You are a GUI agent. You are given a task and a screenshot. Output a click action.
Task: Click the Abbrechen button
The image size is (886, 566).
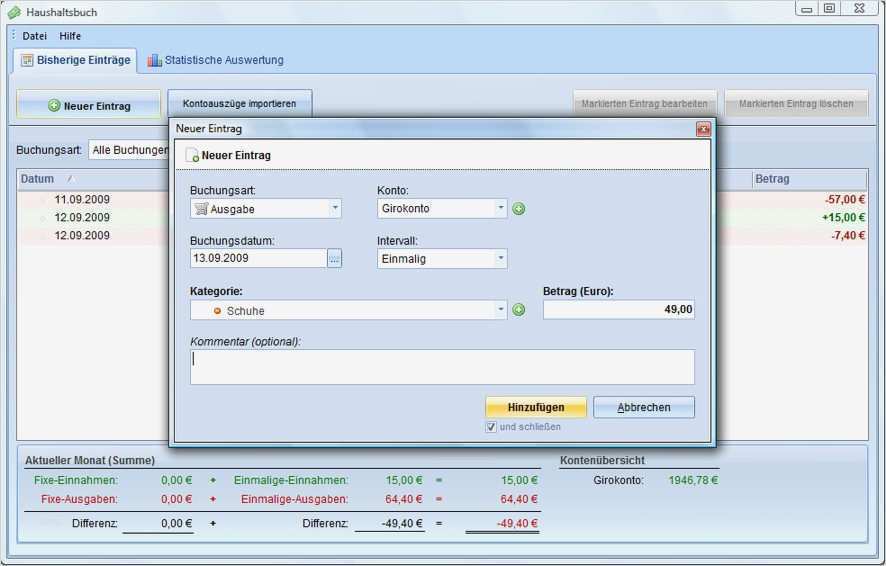coord(643,407)
